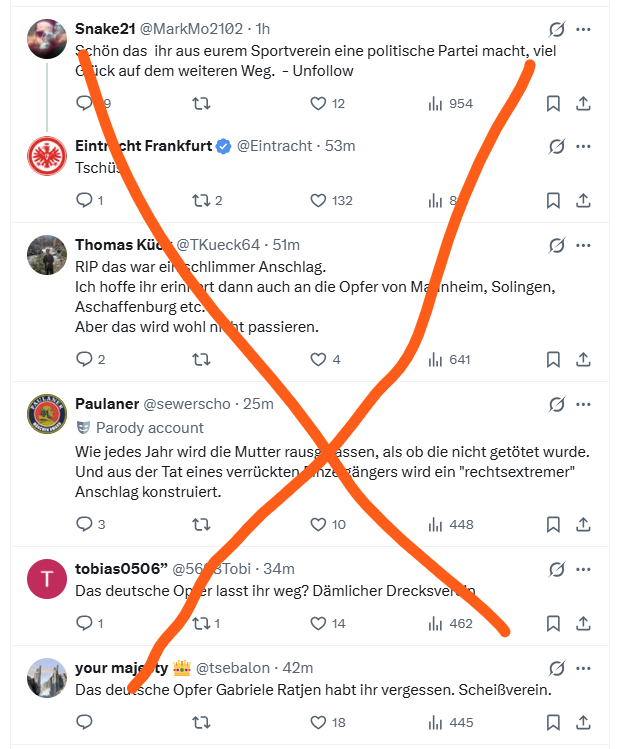This screenshot has width=625, height=749.
Task: Open more menu on Paulaner's post
Action: click(x=584, y=404)
